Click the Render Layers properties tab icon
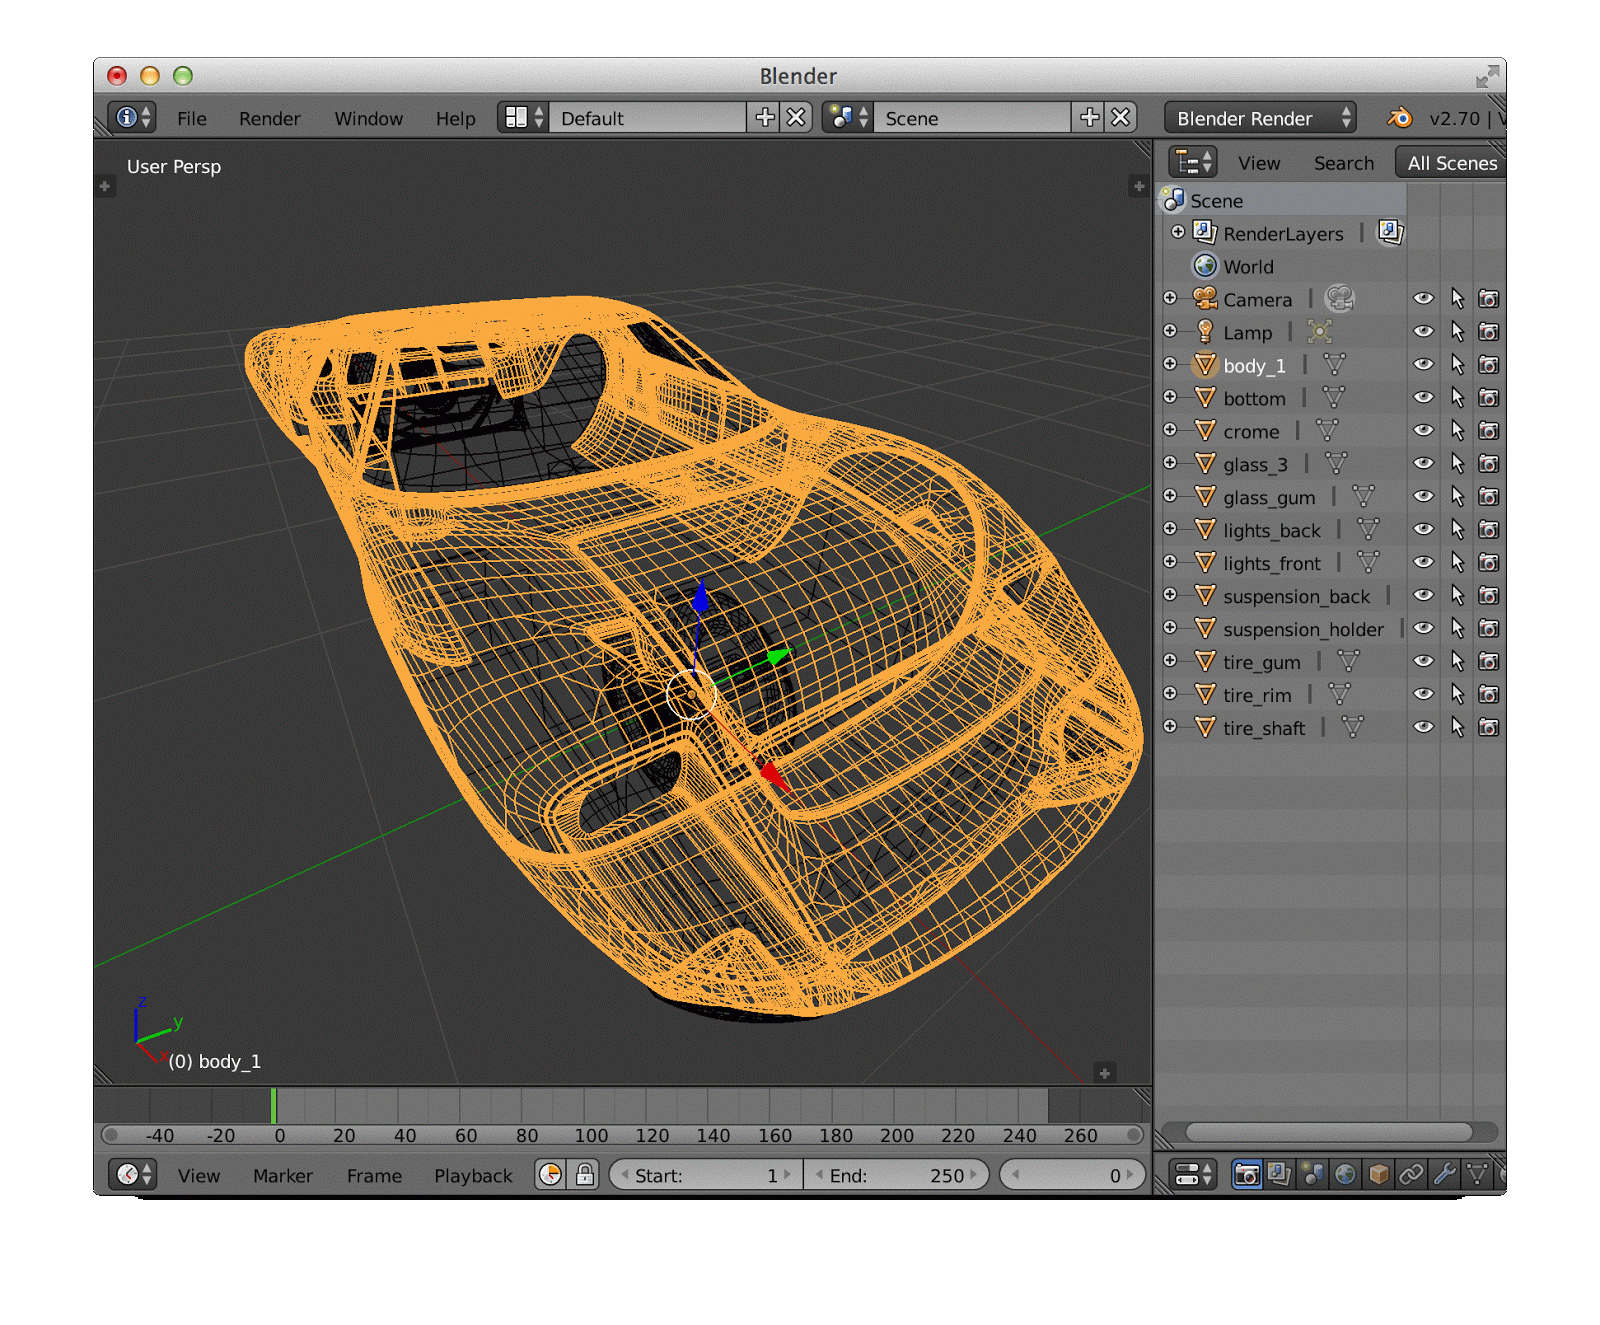Viewport: 1600px width, 1325px height. [x=1279, y=1174]
